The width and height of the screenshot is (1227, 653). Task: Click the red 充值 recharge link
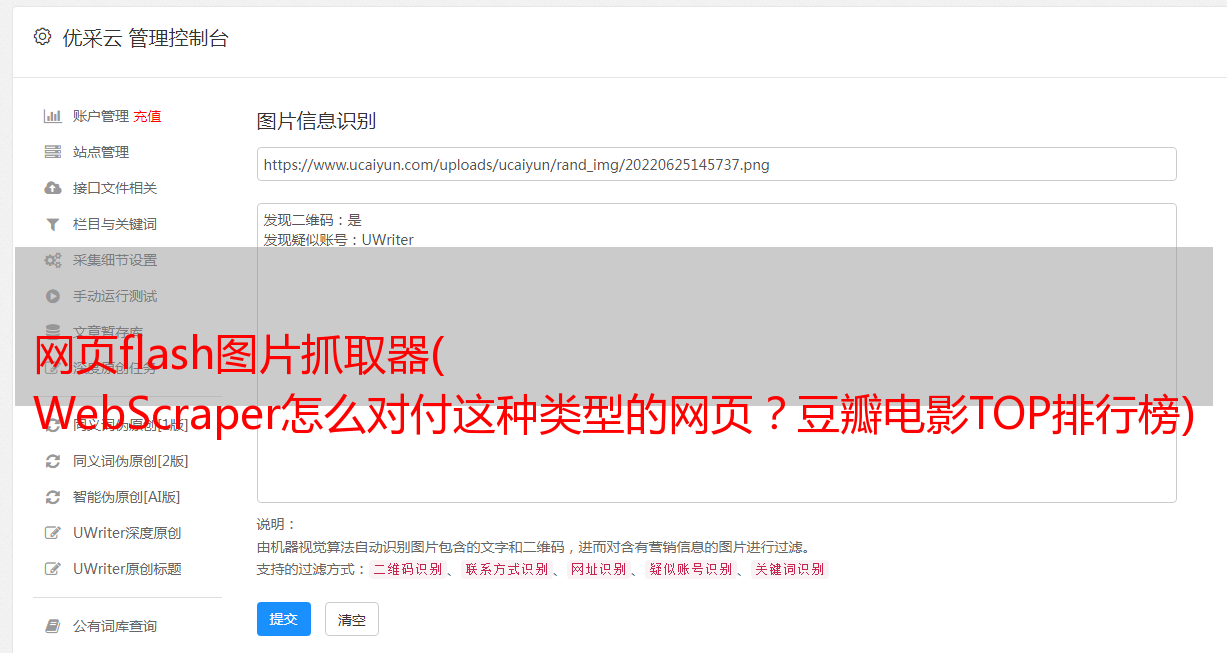coord(147,116)
